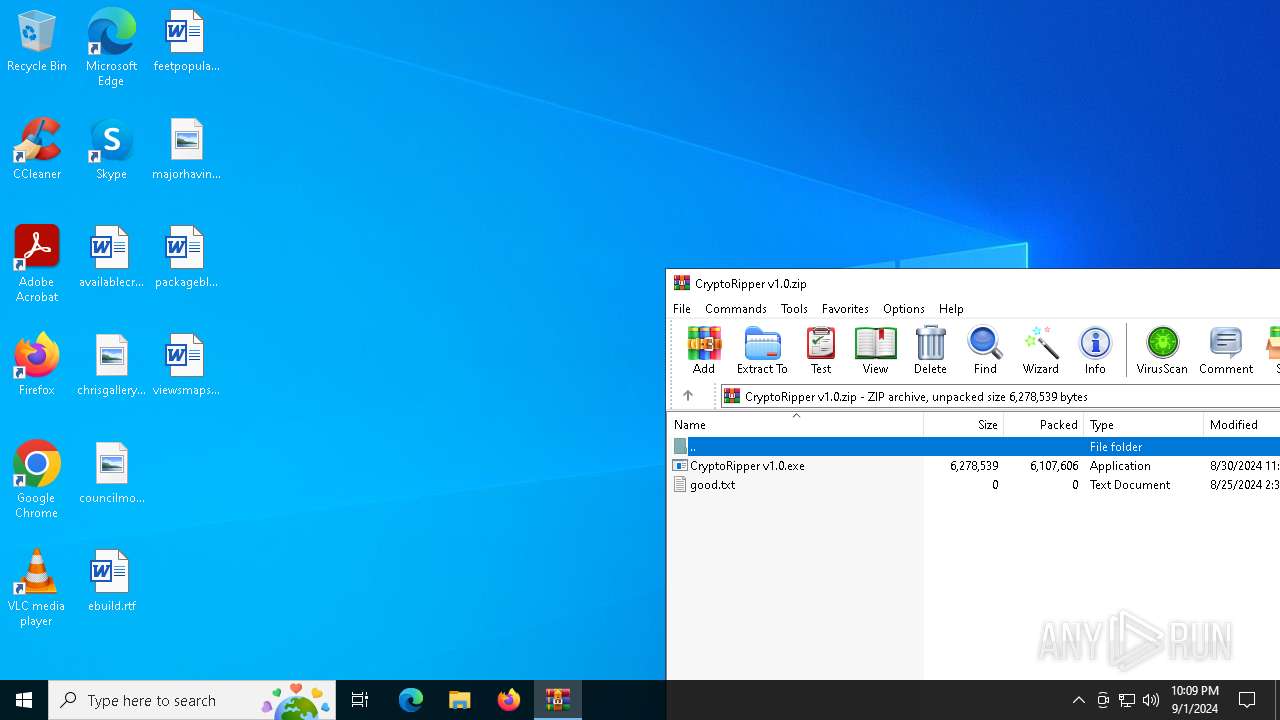Select CryptoRipper v1.0.exe in file list
1280x720 pixels.
coord(974,466)
